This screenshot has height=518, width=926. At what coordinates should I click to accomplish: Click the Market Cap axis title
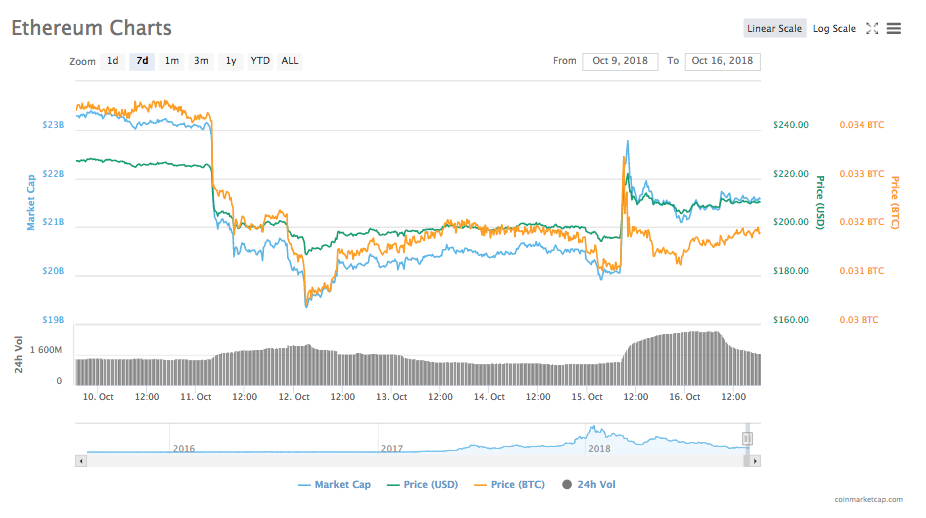point(31,203)
